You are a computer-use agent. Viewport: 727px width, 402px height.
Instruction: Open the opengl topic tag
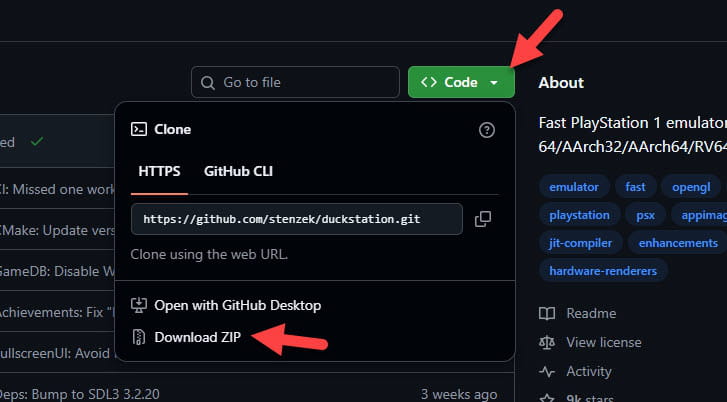(691, 187)
